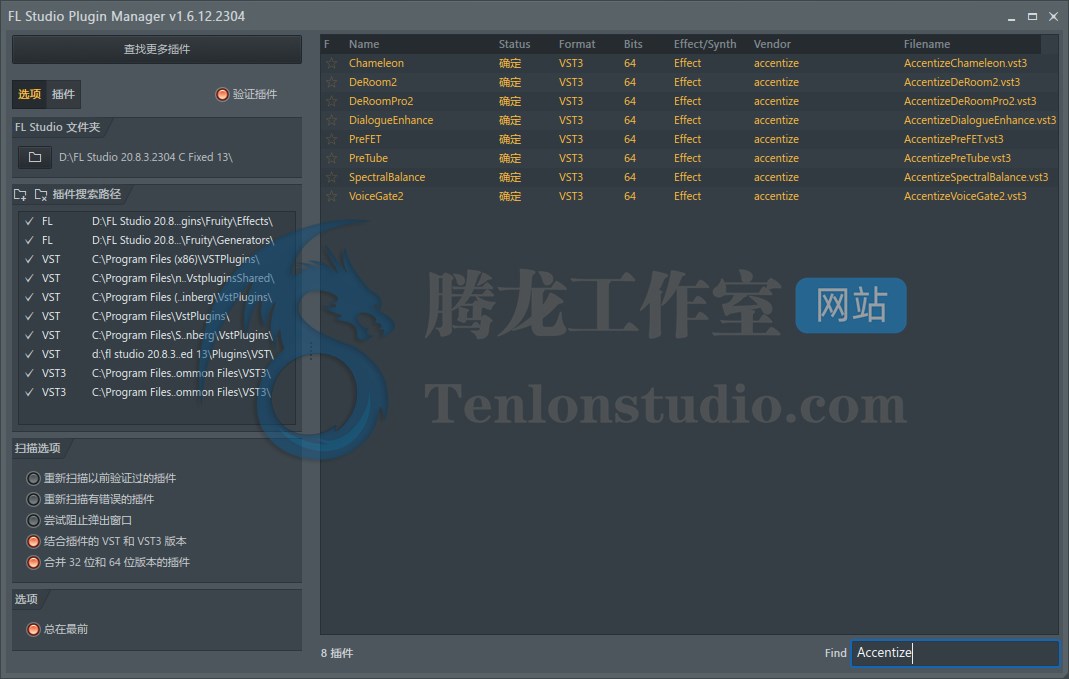This screenshot has height=679, width=1069.
Task: Click the filename AccentizePreFET.vst3
Action: click(954, 140)
